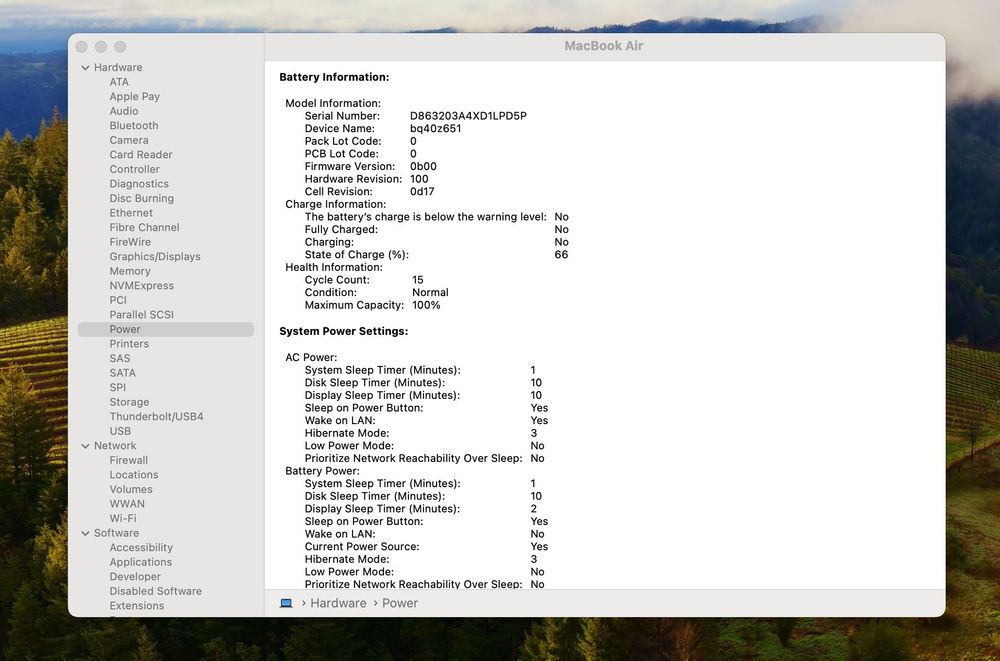The image size is (1000, 661).
Task: Select SATA in the sidebar
Action: [x=122, y=373]
